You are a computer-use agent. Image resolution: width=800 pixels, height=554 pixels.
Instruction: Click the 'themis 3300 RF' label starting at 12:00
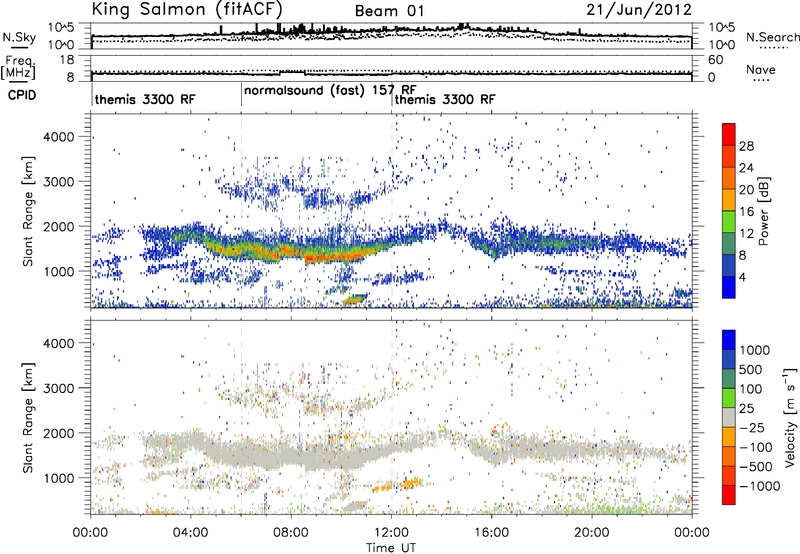(445, 99)
